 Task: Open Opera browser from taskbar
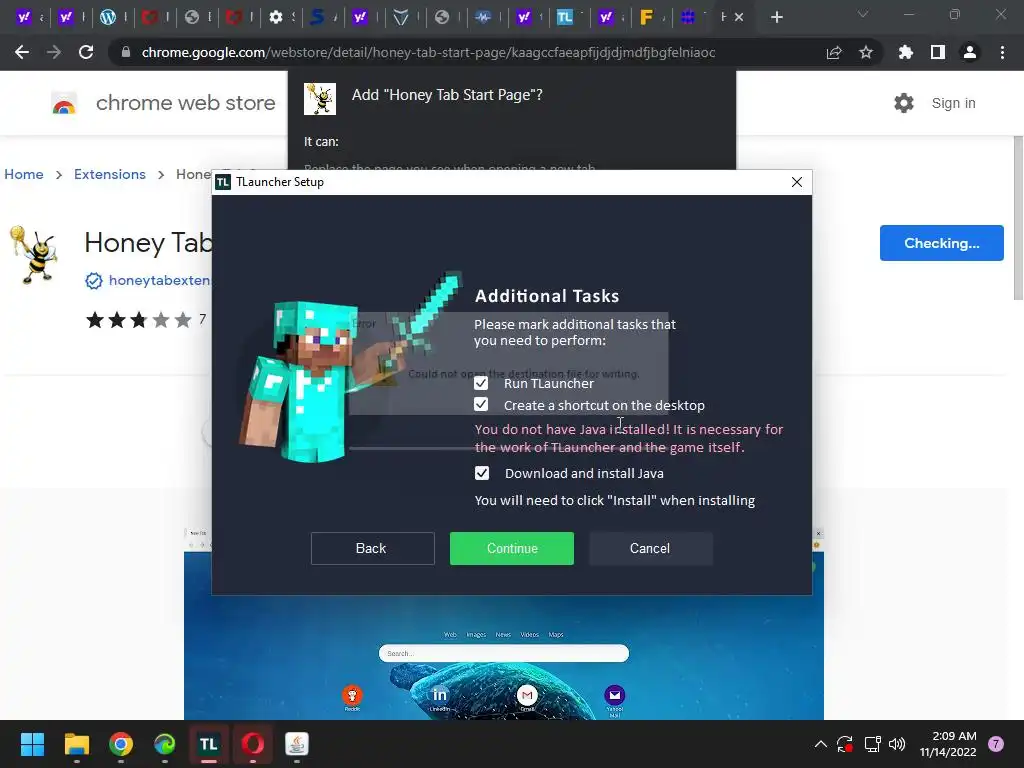(253, 744)
